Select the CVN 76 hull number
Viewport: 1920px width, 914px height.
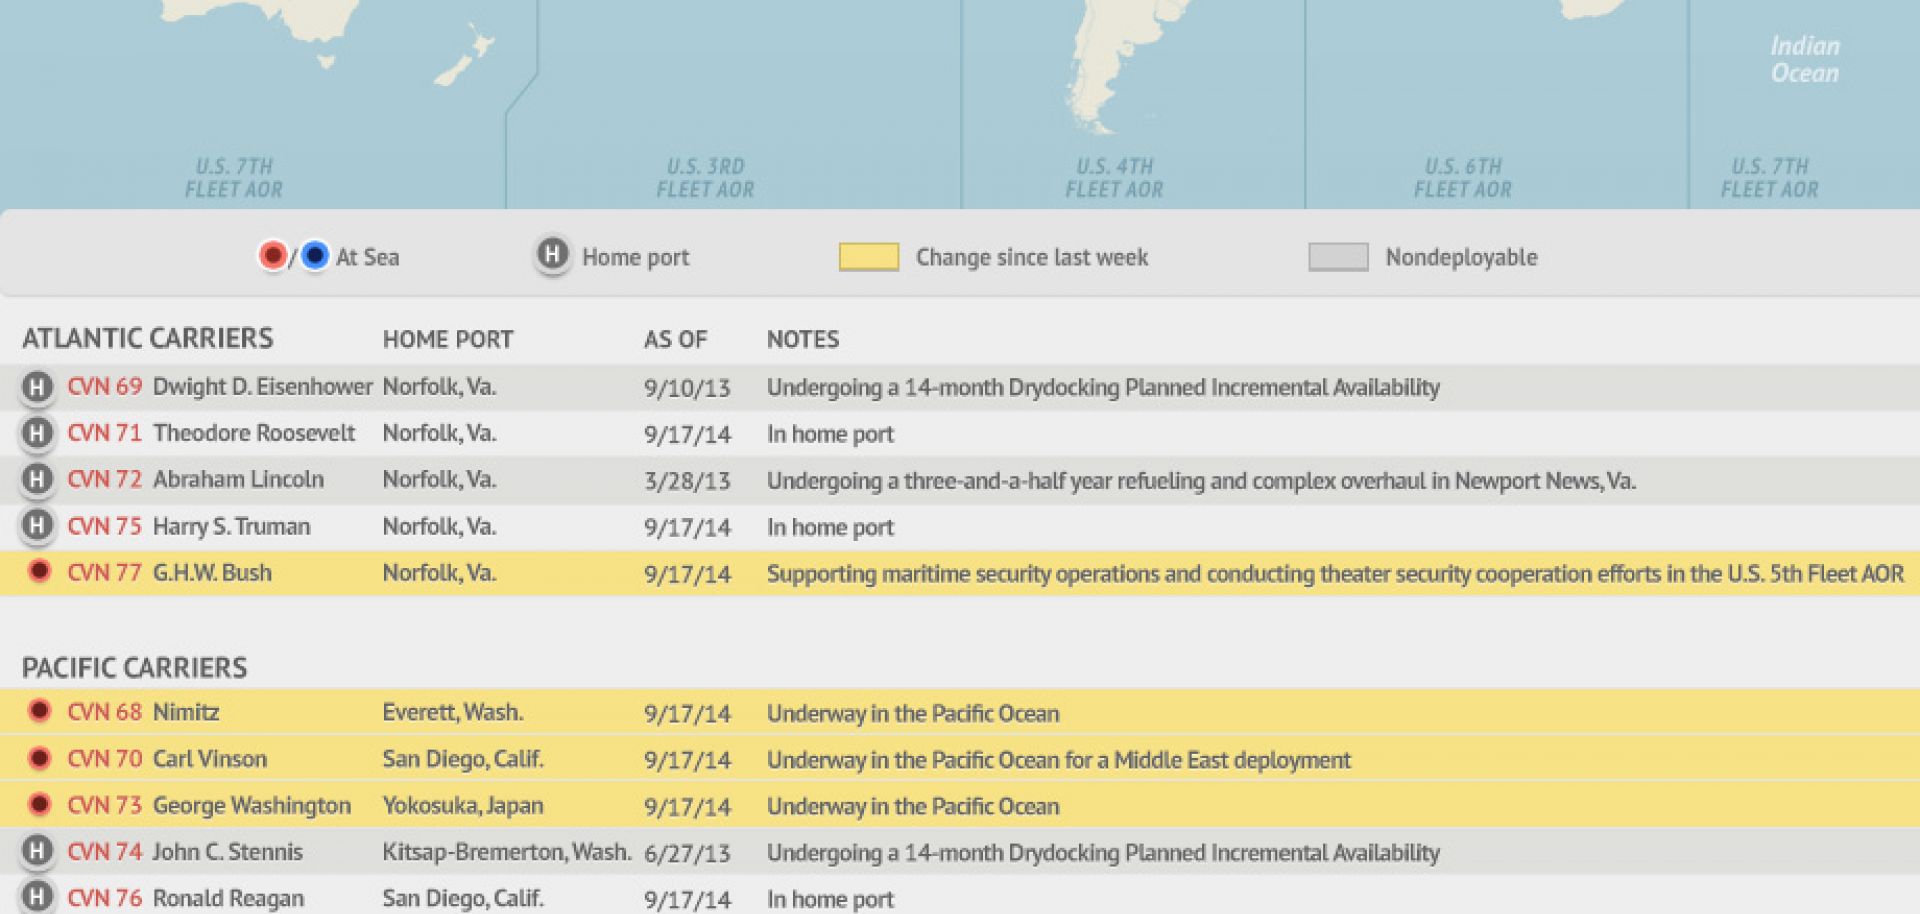105,898
